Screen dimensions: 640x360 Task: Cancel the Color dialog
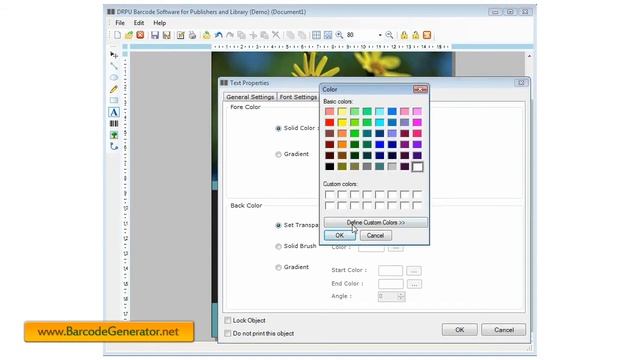point(375,236)
